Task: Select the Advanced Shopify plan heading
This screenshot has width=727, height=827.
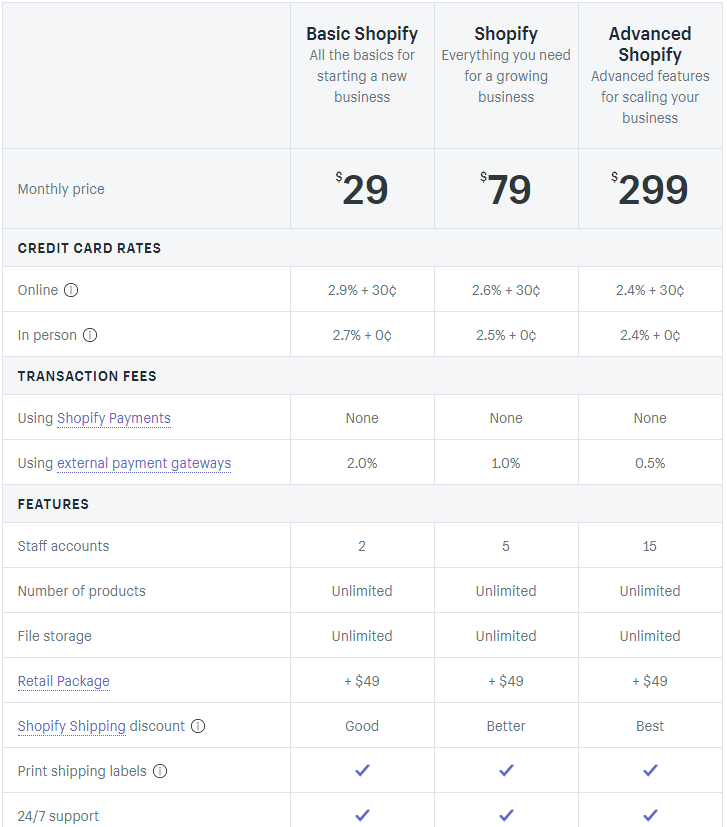Action: pos(650,44)
